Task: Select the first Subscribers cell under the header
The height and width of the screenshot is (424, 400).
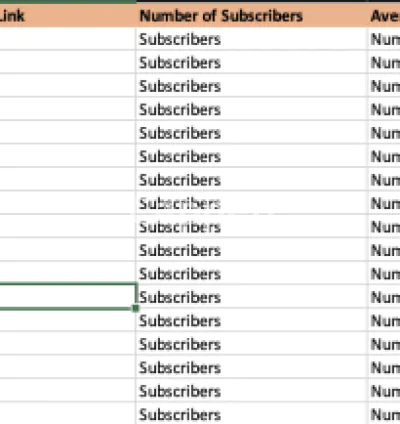Action: 252,39
